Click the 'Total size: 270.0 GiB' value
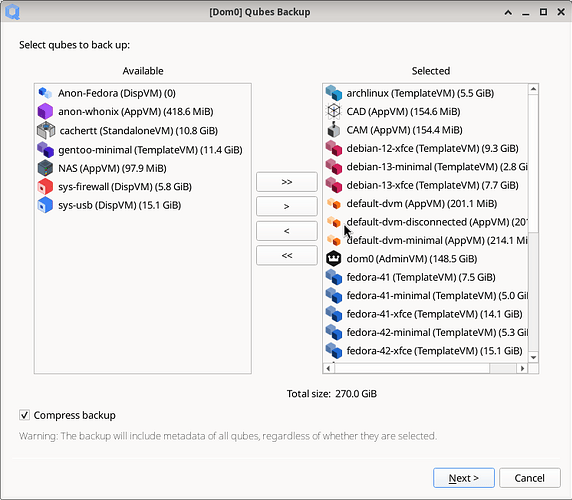 pyautogui.click(x=356, y=394)
